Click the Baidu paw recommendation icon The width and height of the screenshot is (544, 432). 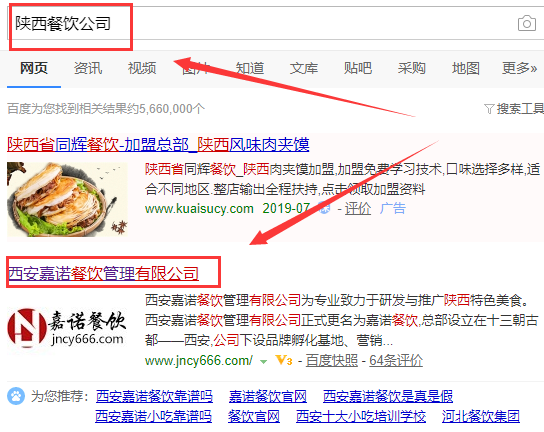[x=16, y=396]
